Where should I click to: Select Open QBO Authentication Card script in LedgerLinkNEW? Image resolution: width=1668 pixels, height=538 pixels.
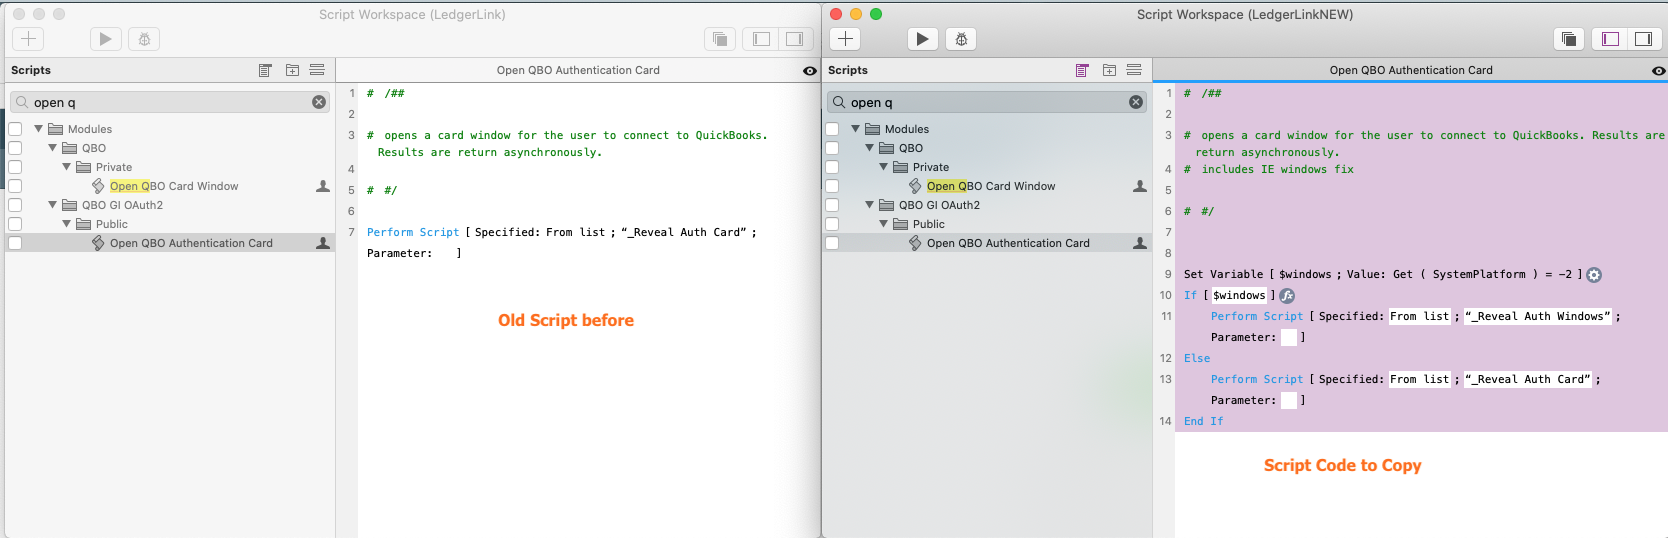tap(1008, 243)
